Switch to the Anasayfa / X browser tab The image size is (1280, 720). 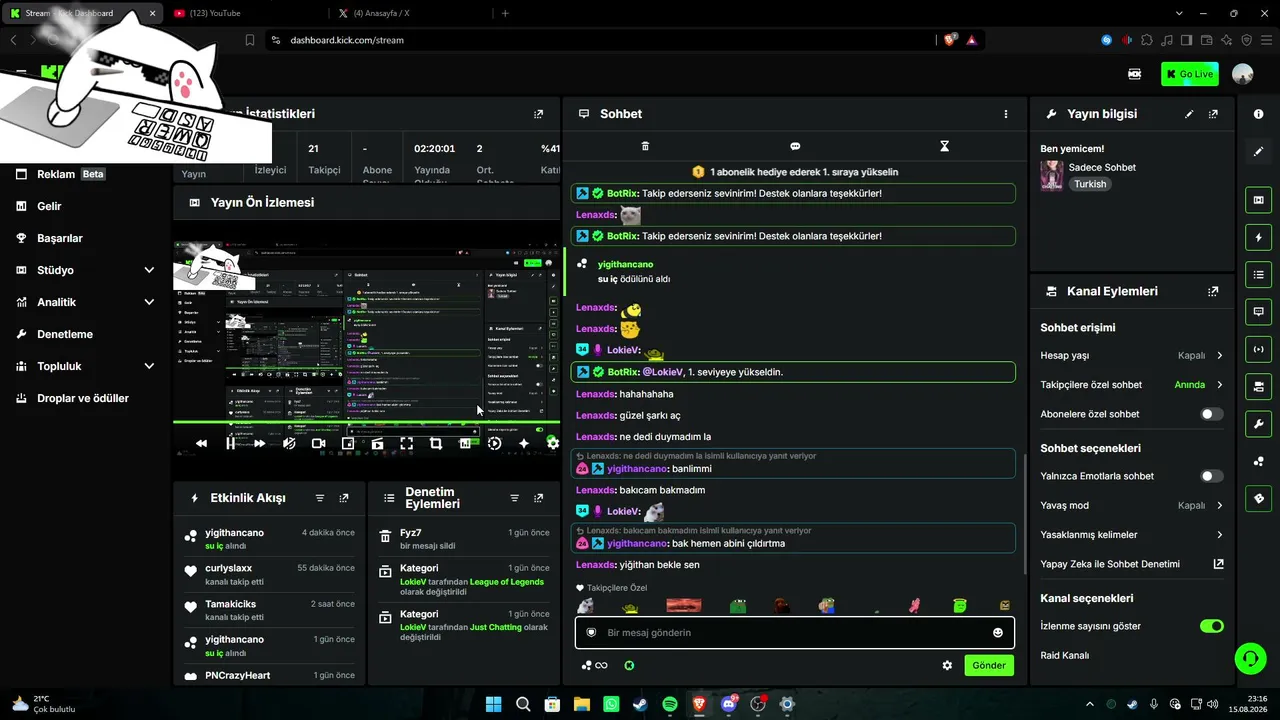click(x=410, y=13)
